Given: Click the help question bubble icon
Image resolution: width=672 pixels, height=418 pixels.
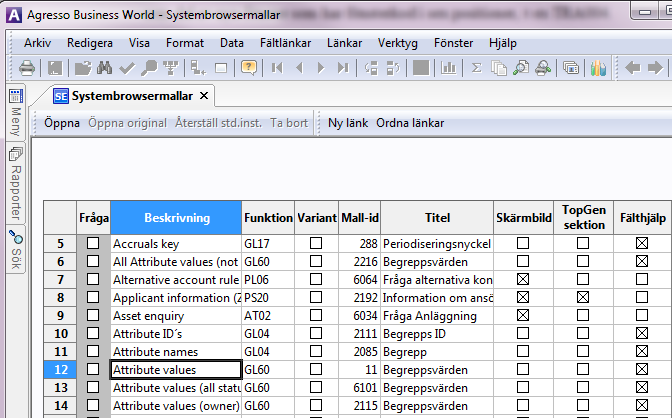Looking at the screenshot, I should 249,68.
